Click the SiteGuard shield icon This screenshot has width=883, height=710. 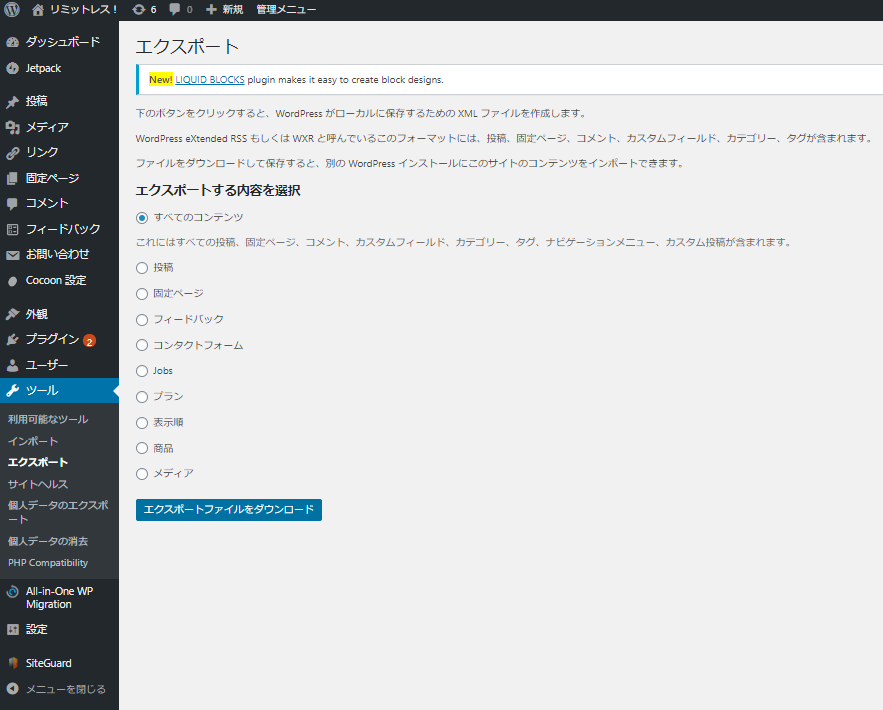pos(13,663)
